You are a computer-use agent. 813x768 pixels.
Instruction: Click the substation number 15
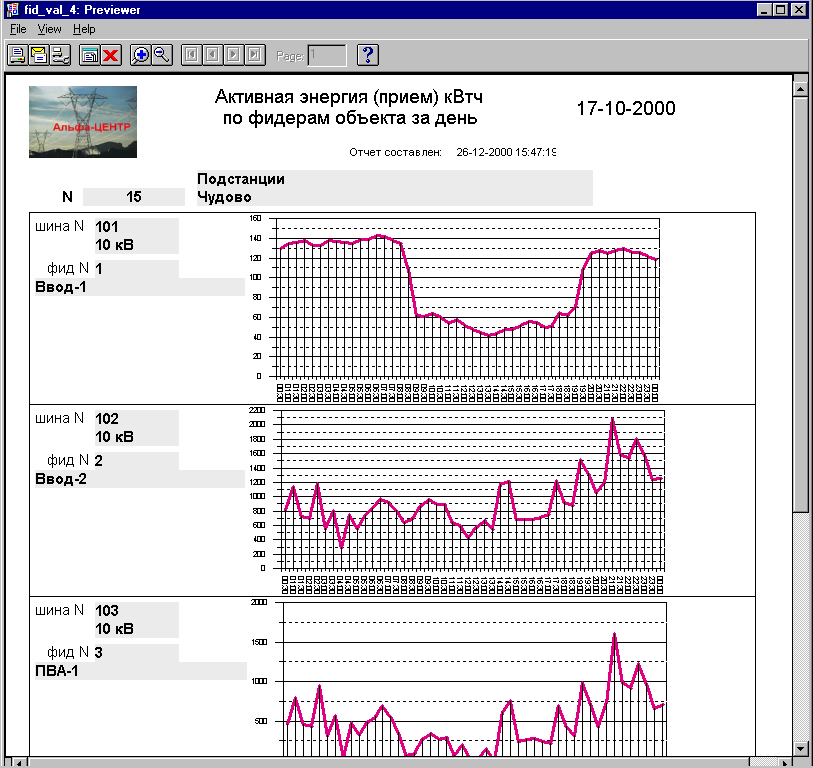click(134, 197)
